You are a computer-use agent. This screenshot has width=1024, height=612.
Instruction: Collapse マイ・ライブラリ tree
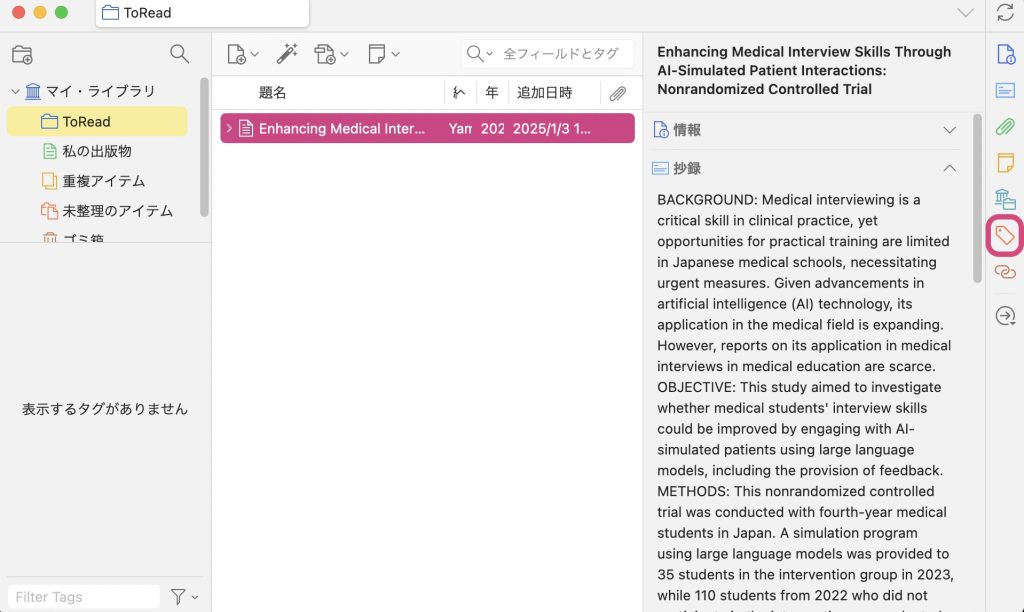click(x=15, y=92)
